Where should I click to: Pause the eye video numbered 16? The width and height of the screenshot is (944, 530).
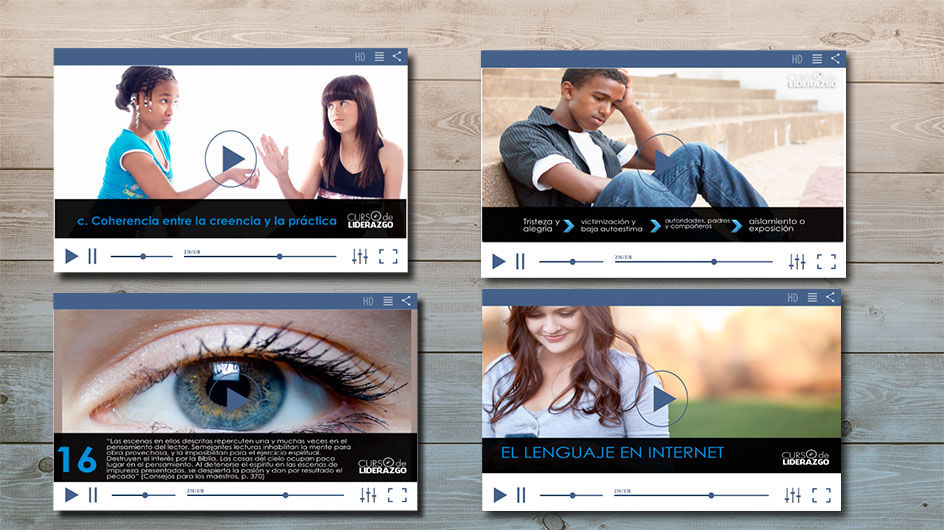click(93, 495)
